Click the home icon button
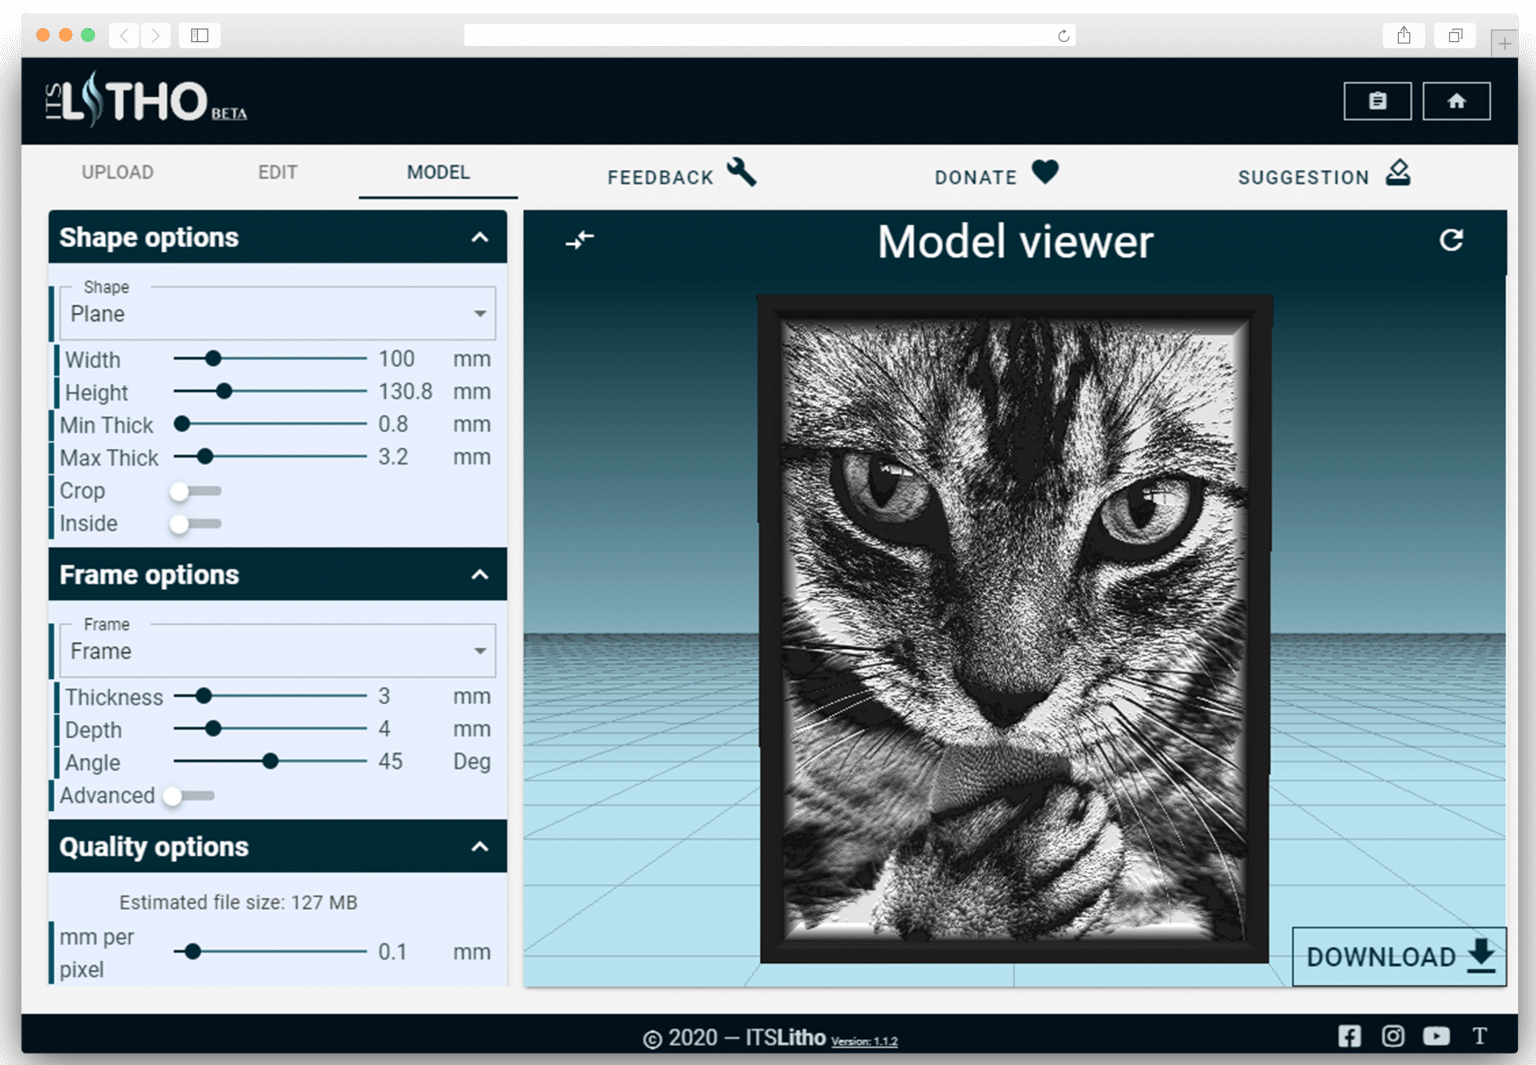 click(1456, 101)
